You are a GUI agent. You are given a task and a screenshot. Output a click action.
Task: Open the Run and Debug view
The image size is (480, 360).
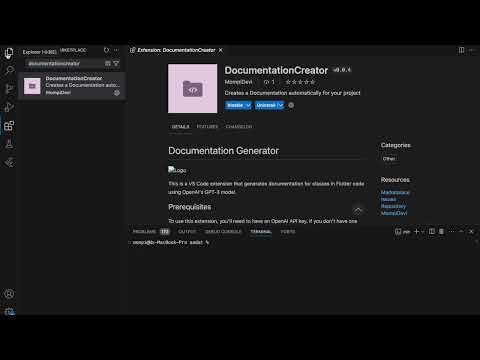pyautogui.click(x=9, y=107)
